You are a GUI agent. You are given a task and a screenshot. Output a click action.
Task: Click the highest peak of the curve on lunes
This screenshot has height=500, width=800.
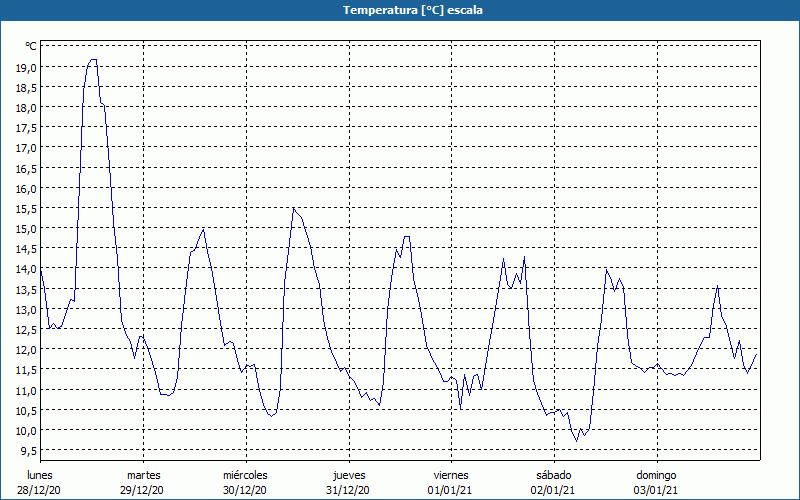tap(93, 60)
